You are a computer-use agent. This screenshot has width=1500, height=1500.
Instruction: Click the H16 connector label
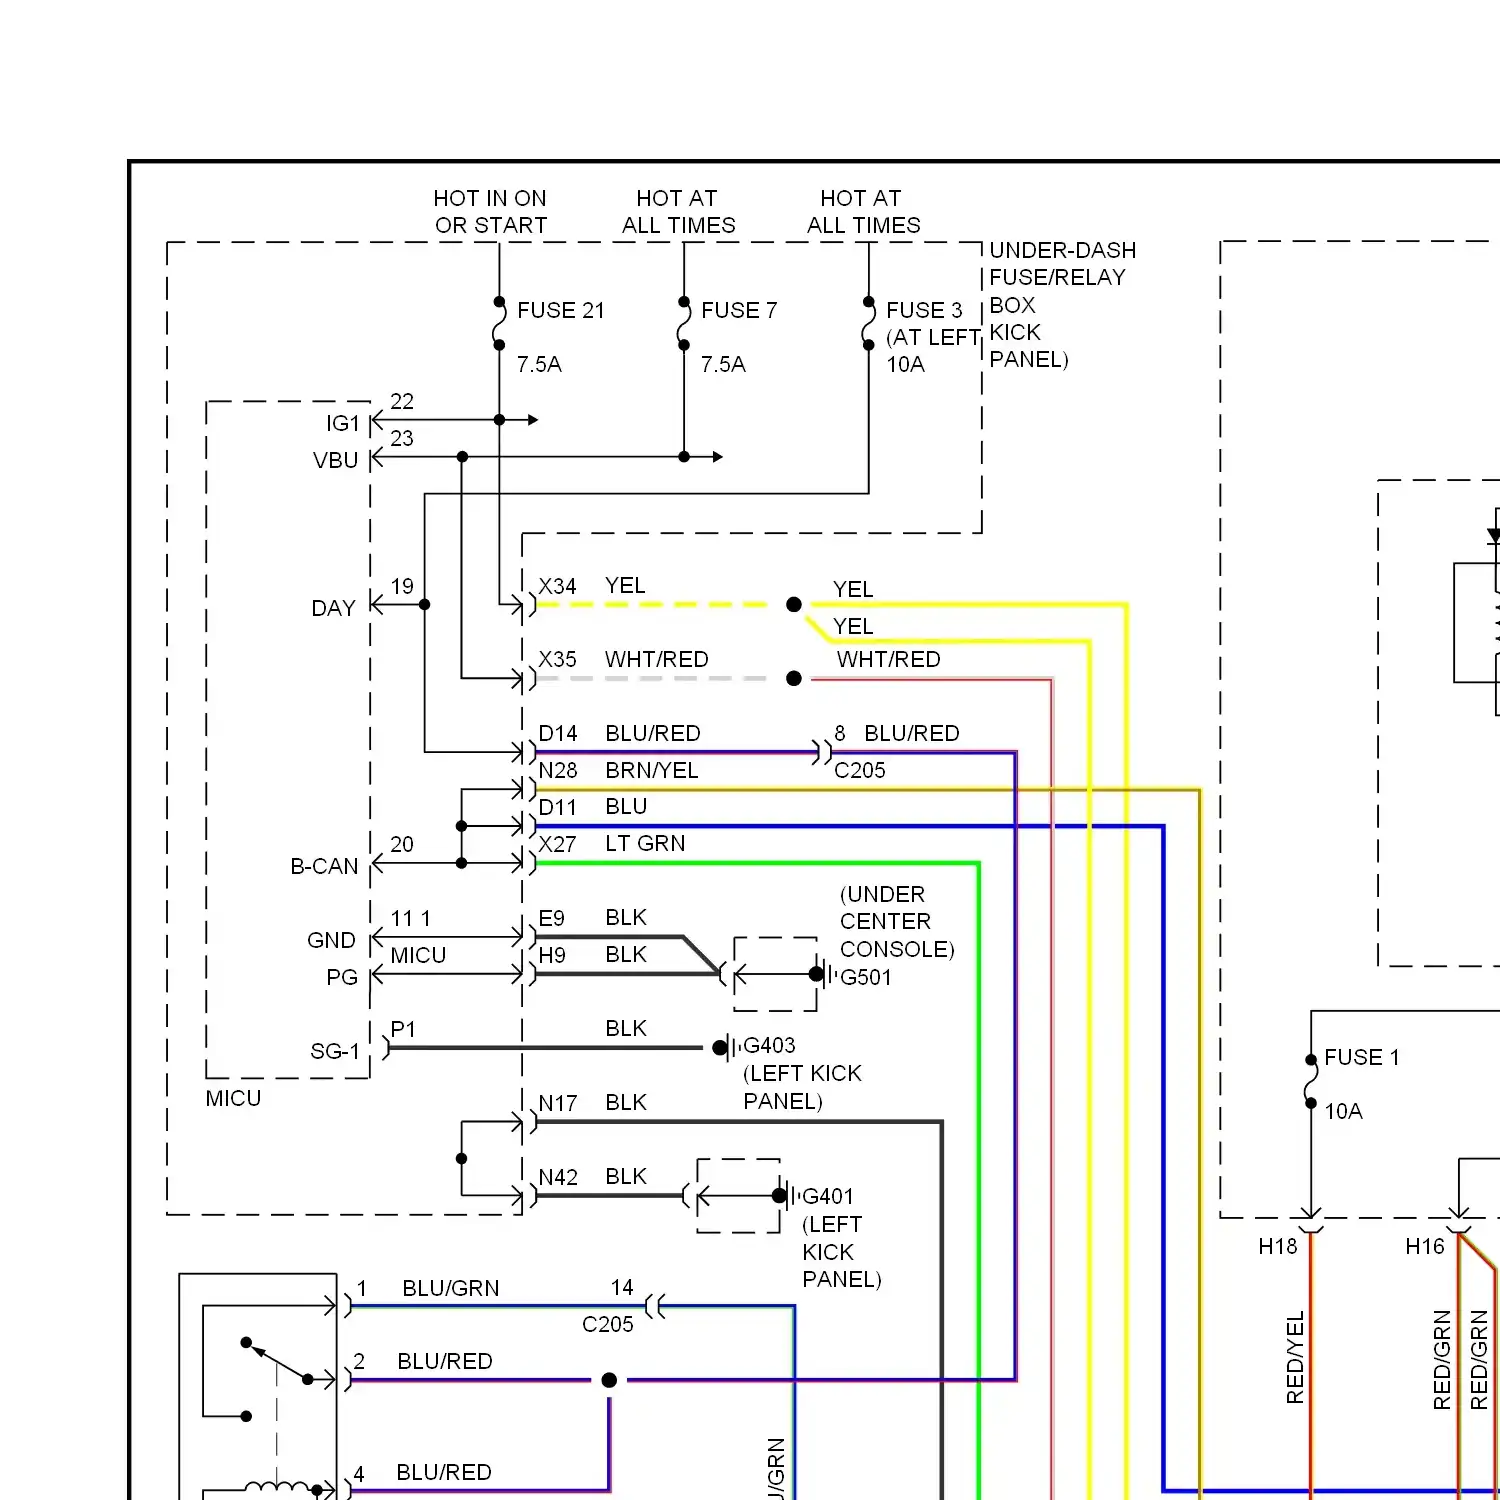pyautogui.click(x=1425, y=1247)
